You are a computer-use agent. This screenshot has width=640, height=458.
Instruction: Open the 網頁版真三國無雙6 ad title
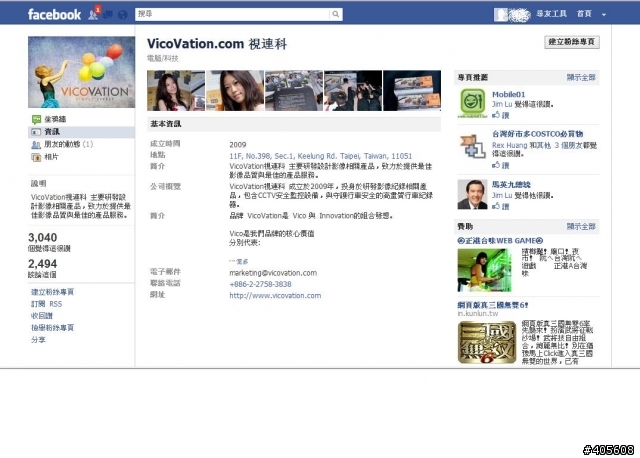493,305
